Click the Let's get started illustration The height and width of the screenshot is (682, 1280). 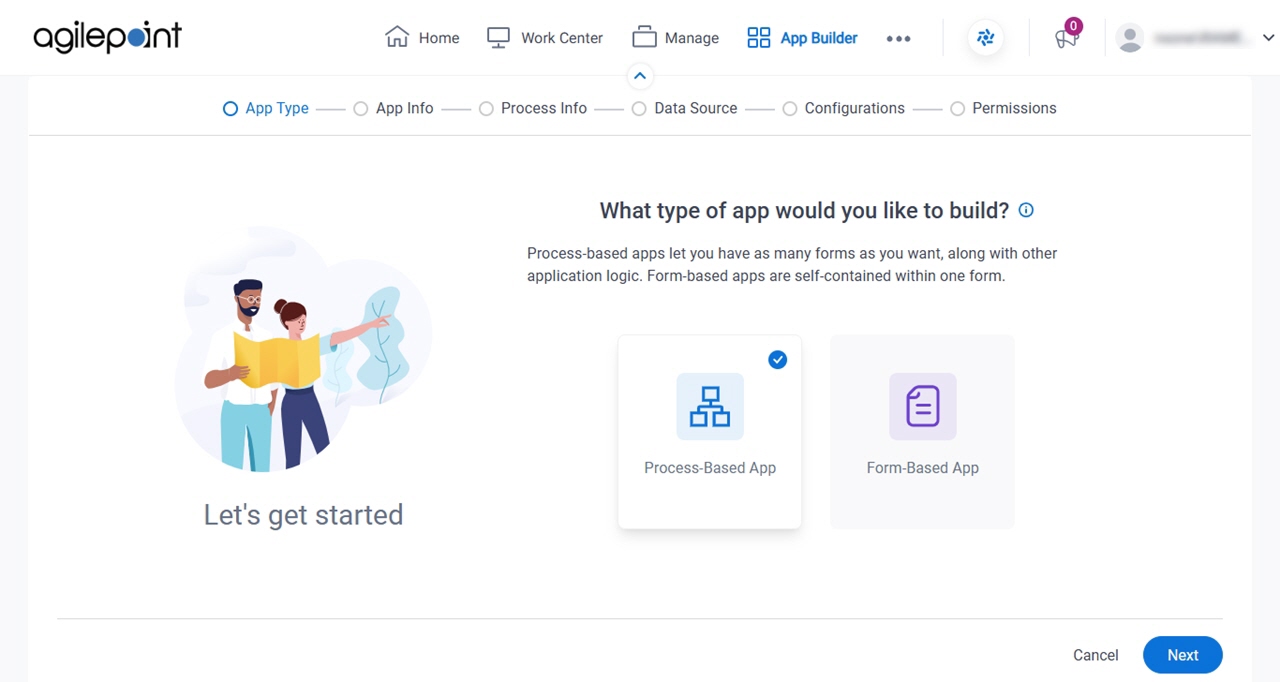point(303,350)
